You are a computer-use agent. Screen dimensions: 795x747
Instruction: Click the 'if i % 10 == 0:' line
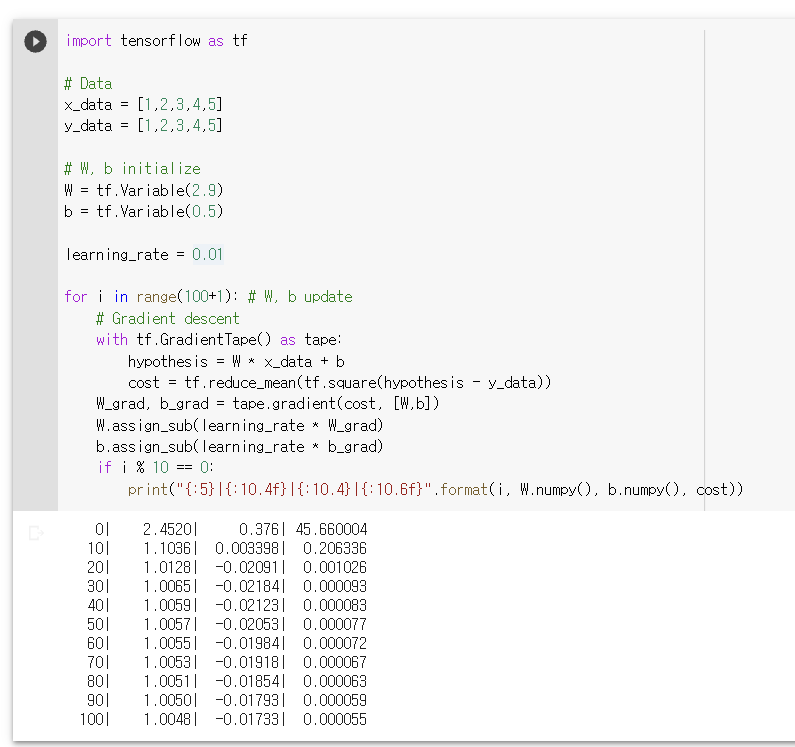coord(156,467)
